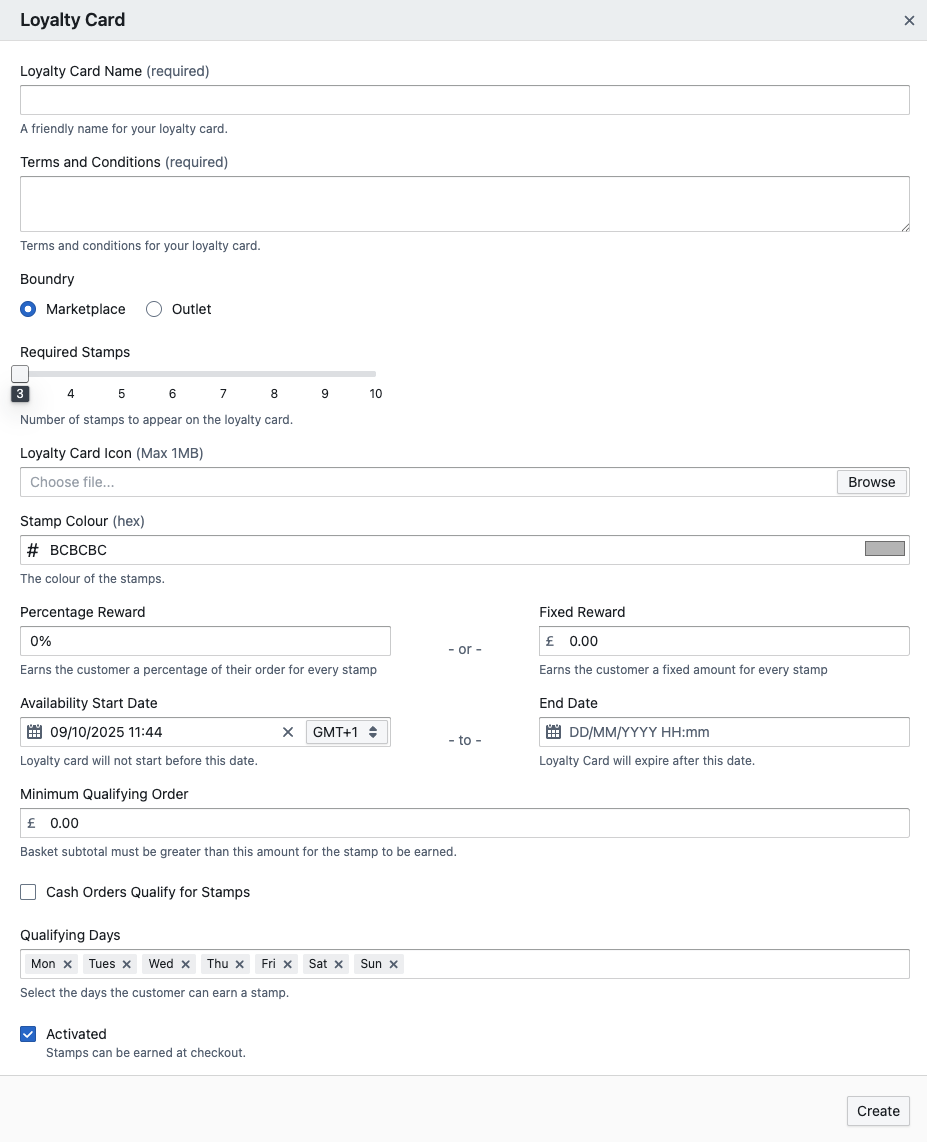Uncheck the Activated checkbox
Viewport: 927px width, 1142px height.
28,1034
